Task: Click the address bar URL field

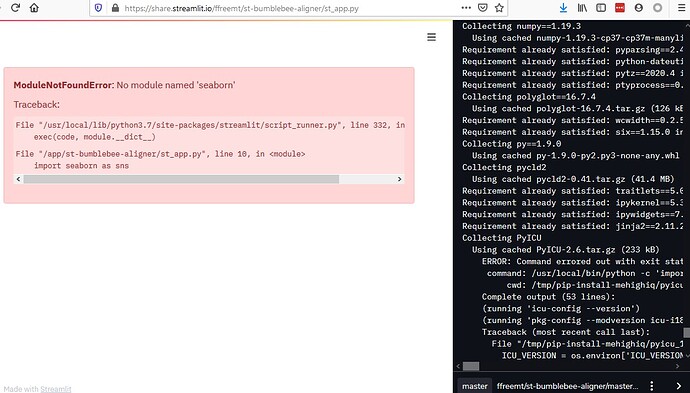Action: [290, 8]
